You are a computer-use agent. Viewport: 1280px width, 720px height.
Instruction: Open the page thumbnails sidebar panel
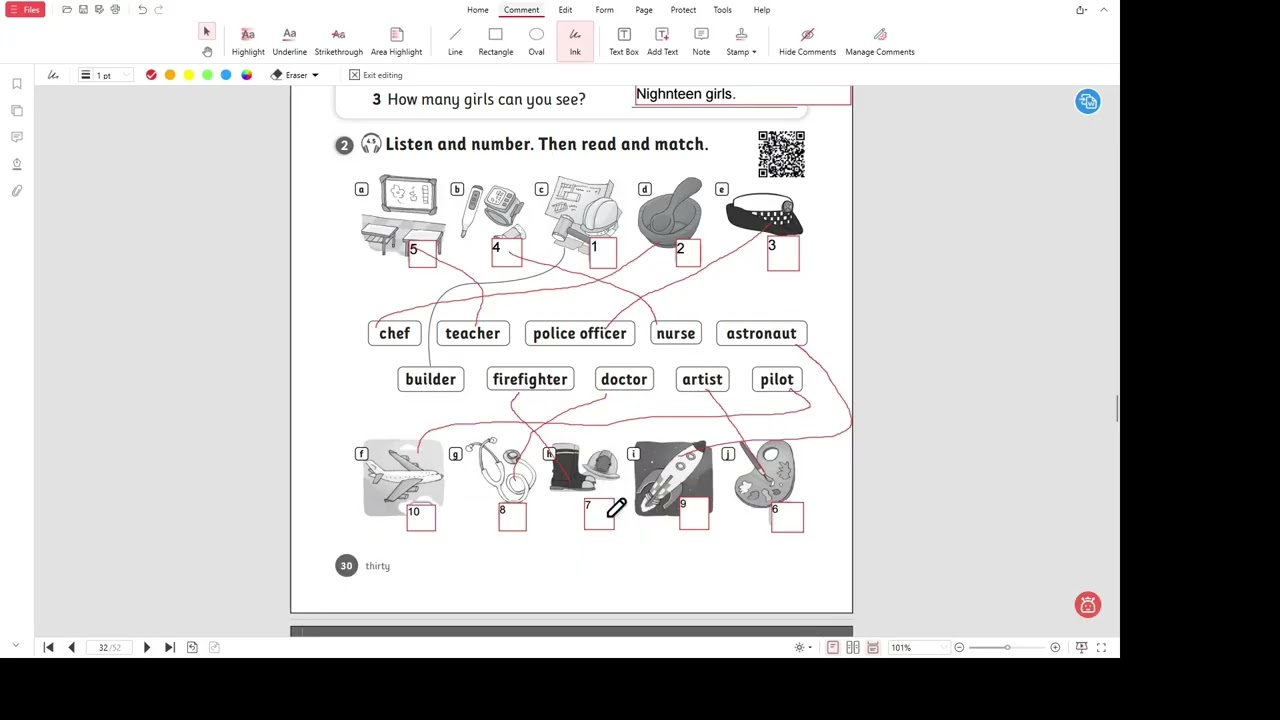coord(17,110)
